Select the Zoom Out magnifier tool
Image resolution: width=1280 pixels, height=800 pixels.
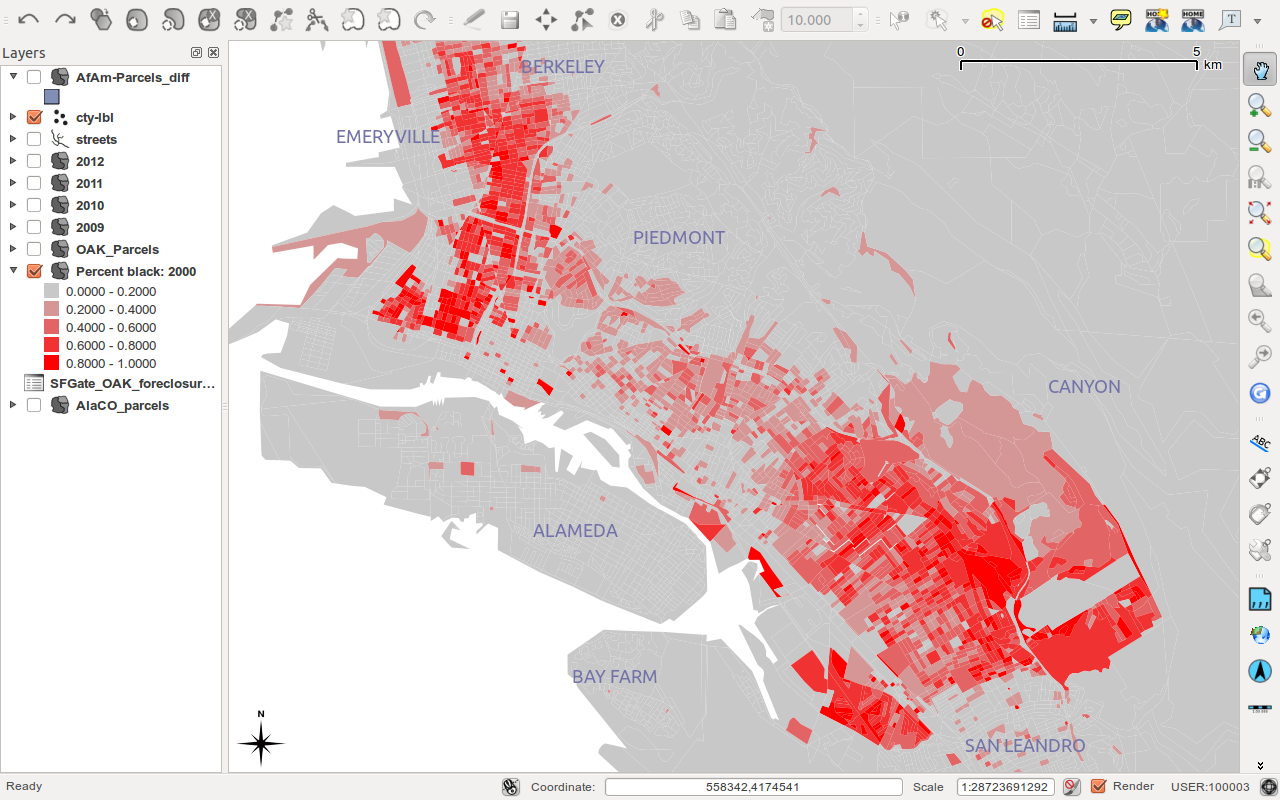click(1260, 141)
